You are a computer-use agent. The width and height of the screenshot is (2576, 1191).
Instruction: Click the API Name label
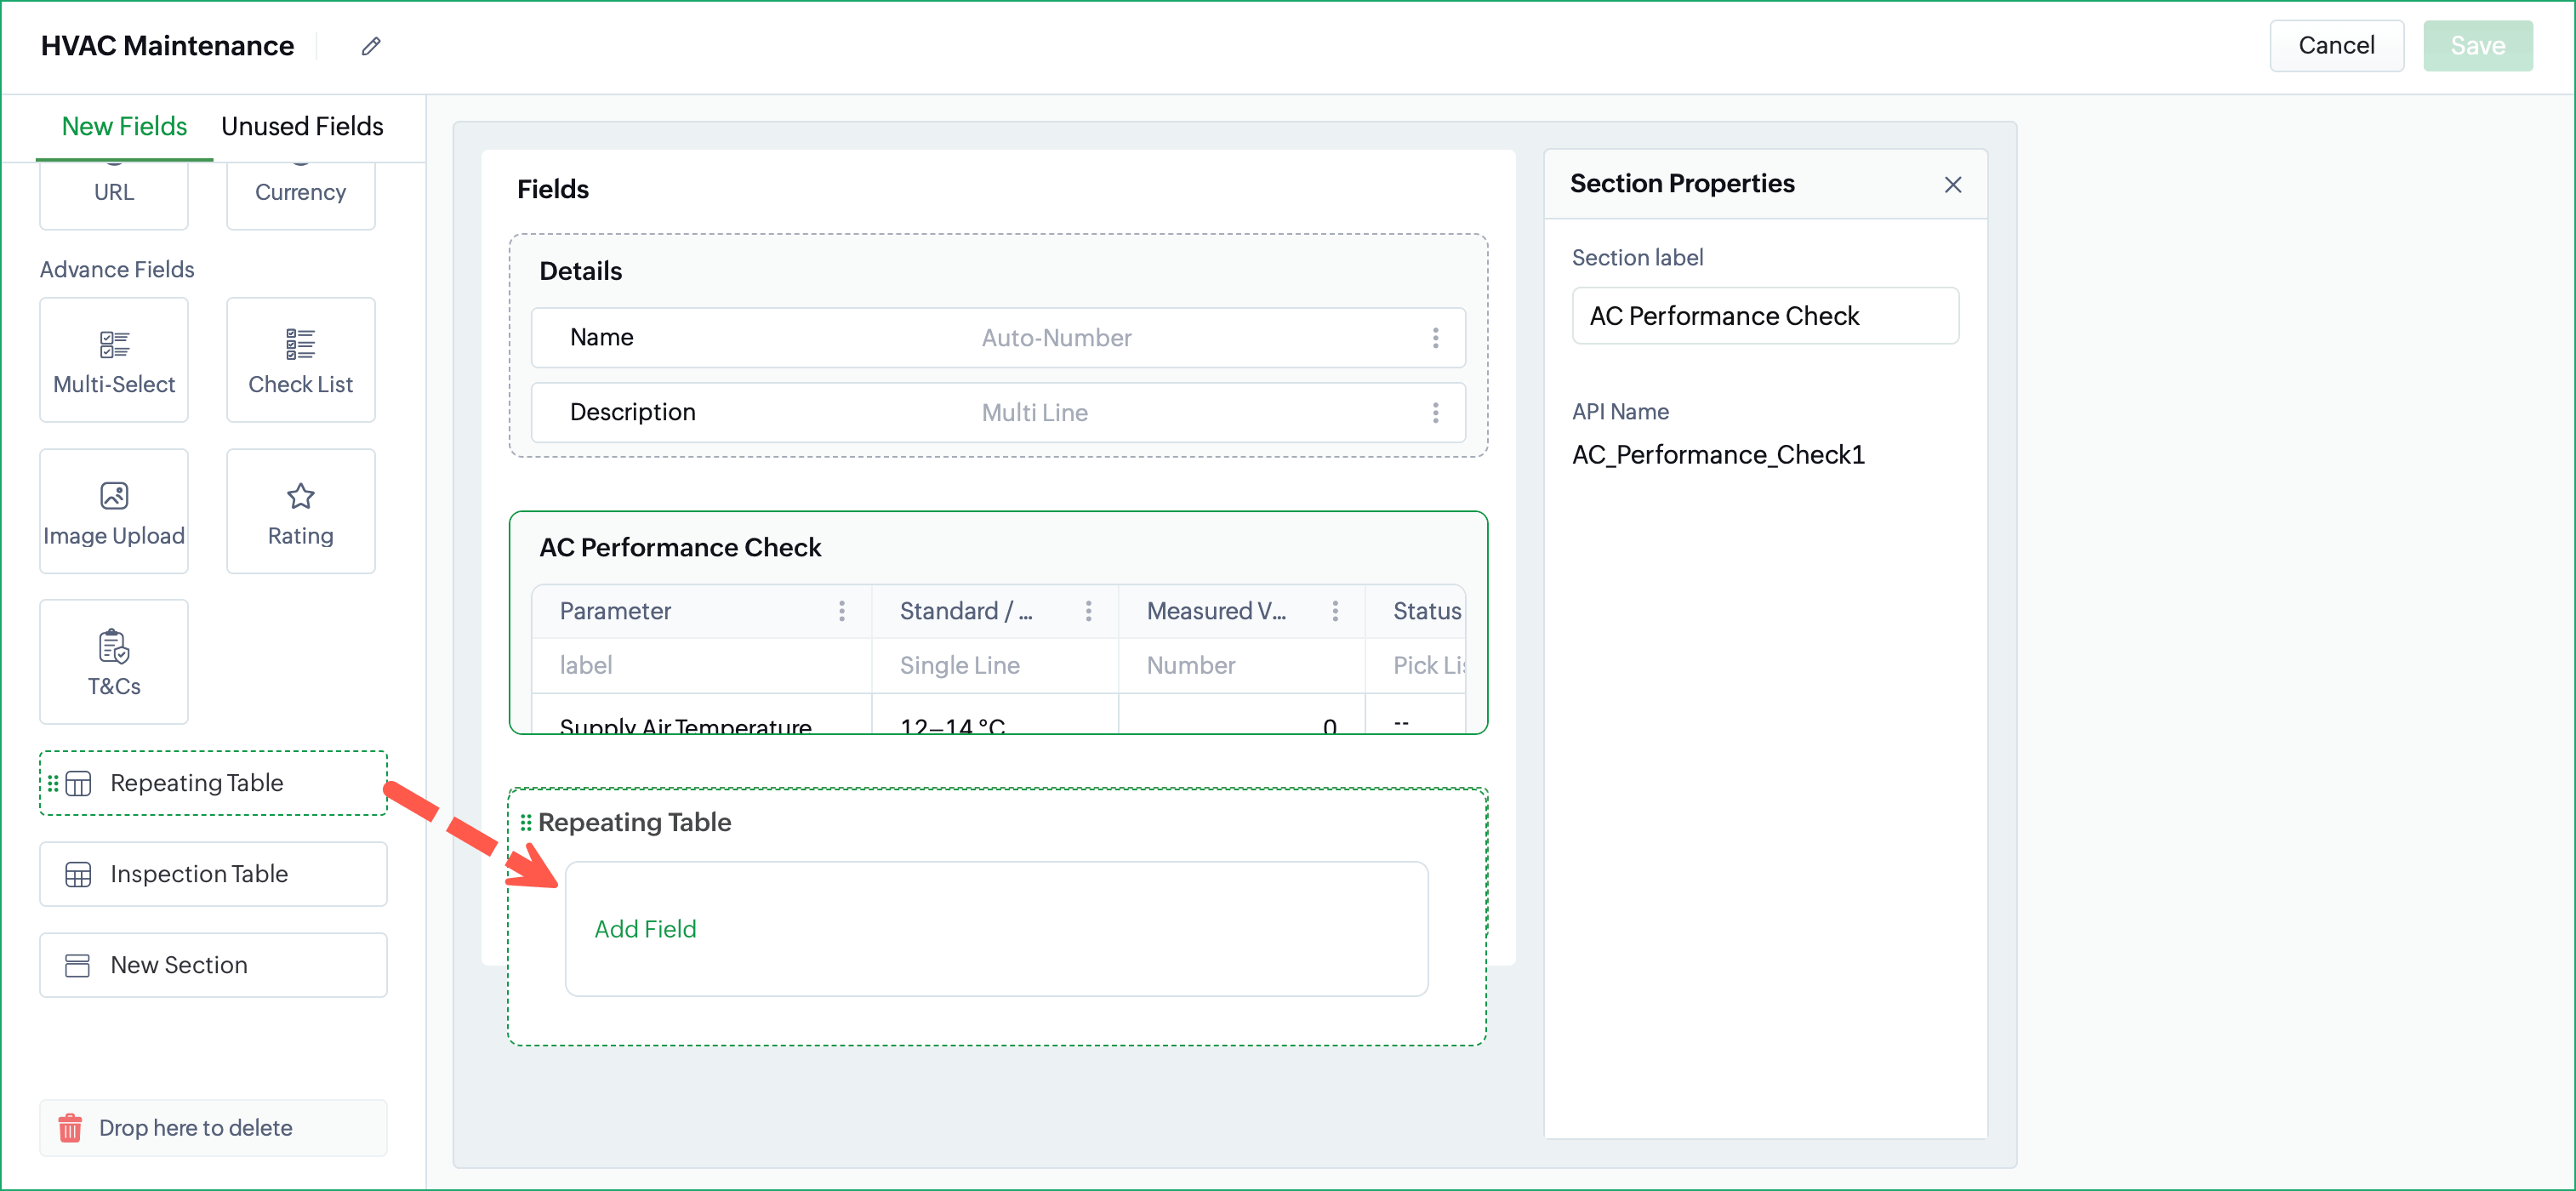coord(1620,412)
